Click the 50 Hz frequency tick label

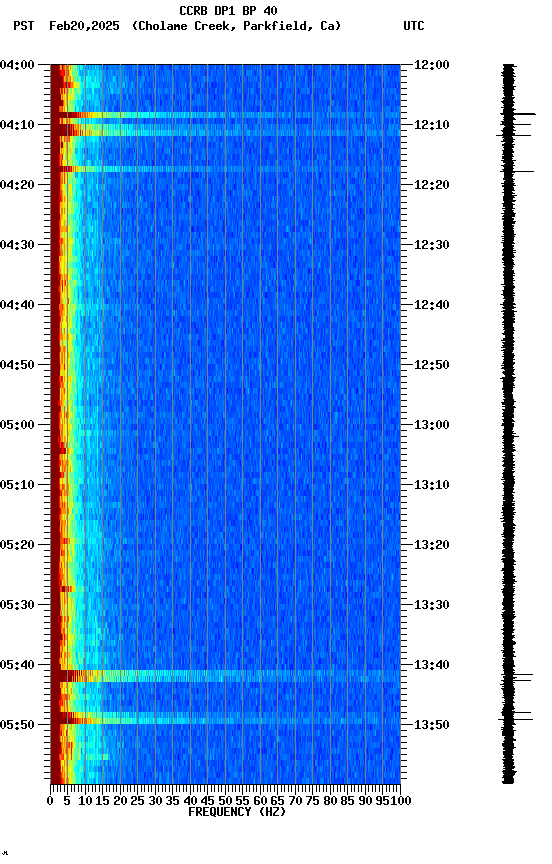click(225, 801)
